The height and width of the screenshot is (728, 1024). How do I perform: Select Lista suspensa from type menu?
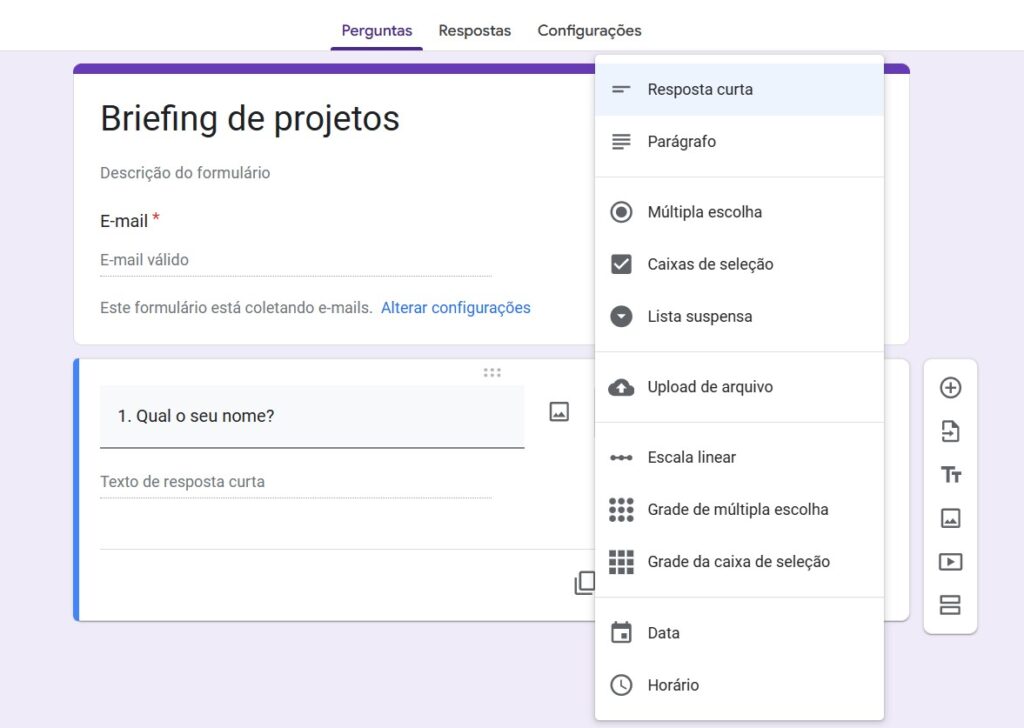(699, 316)
